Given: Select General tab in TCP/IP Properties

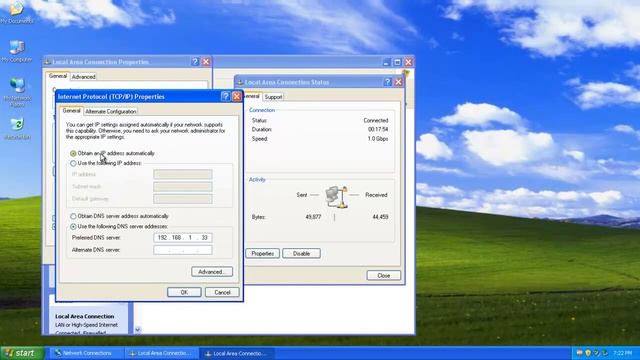Looking at the screenshot, I should click(x=71, y=111).
